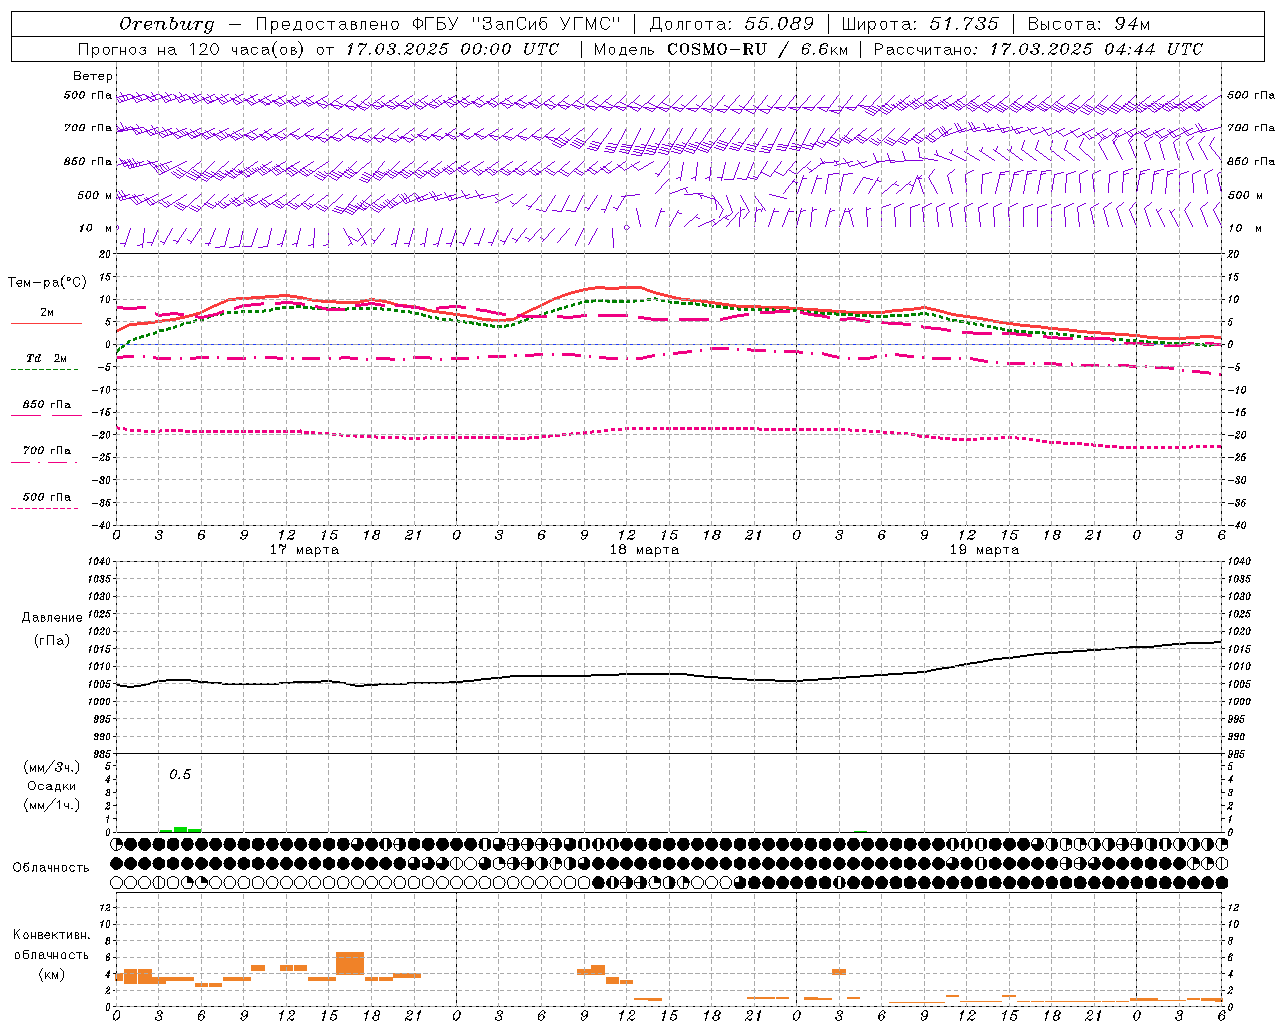Image resolution: width=1280 pixels, height=1024 pixels.
Task: Click the tallest orange convective cloud bar
Action: coord(350,964)
